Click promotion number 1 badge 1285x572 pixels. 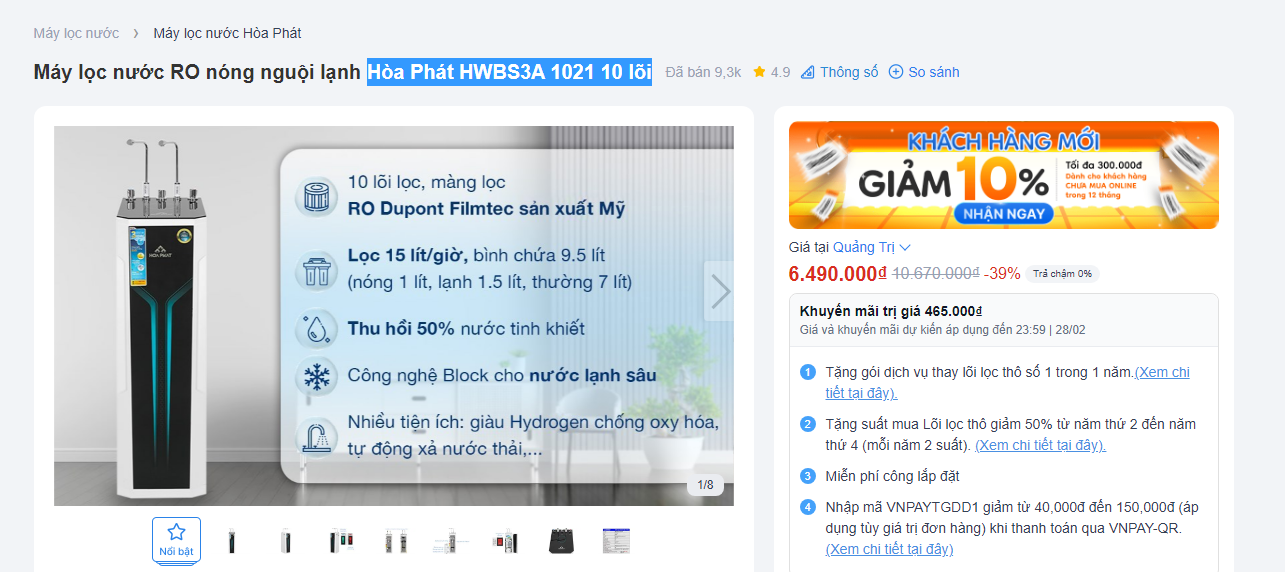808,373
